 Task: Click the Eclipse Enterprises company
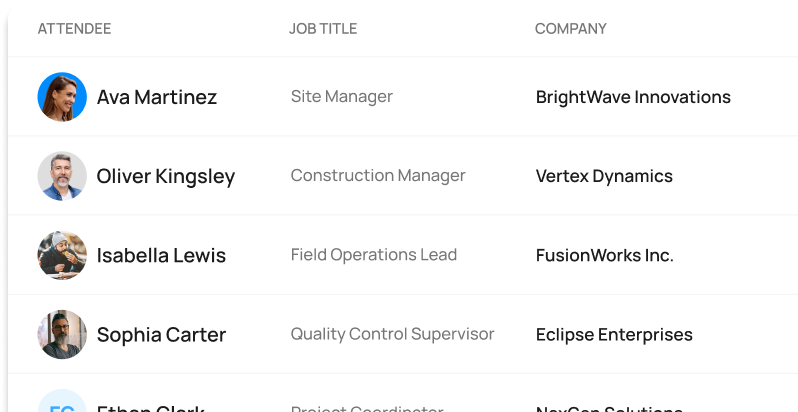[x=614, y=334]
